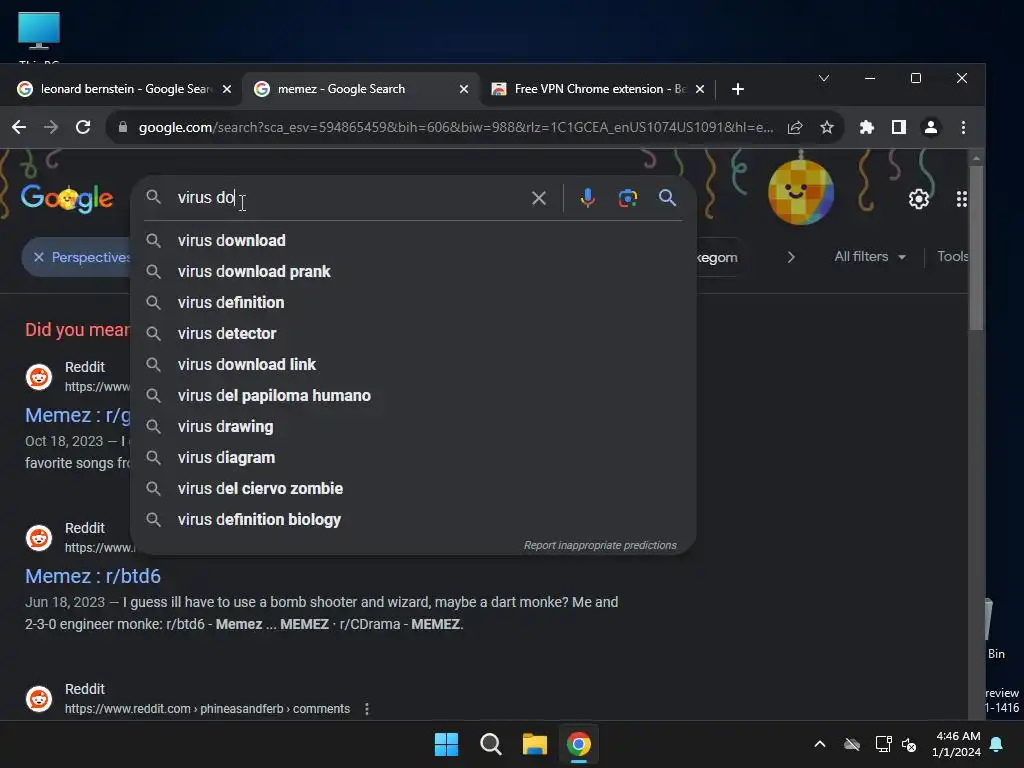
Task: Select suggestion virus del ciervo zombie
Action: tap(413, 488)
